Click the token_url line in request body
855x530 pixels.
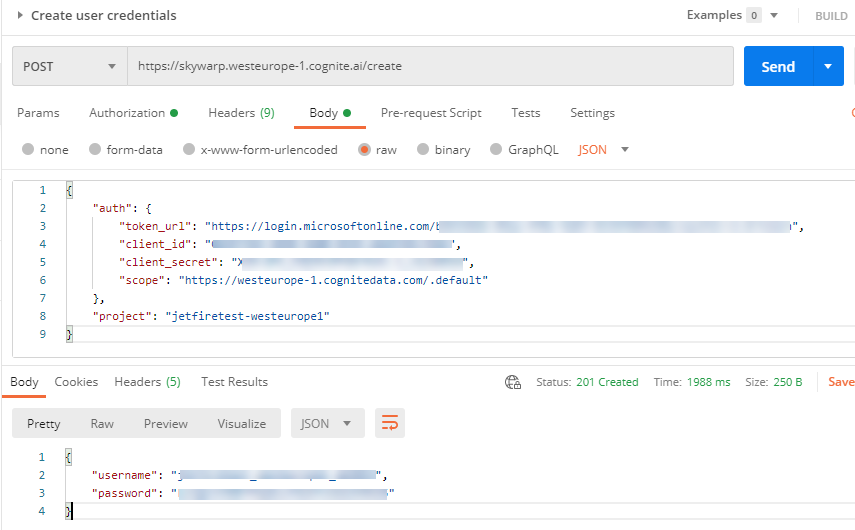[x=461, y=226]
